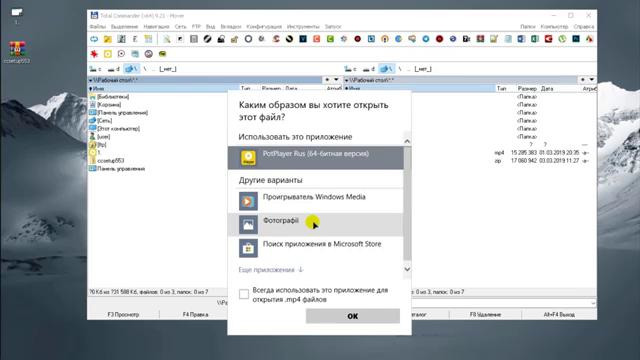Open the Инструменты menu
Image resolution: width=640 pixels, height=360 pixels.
(x=303, y=27)
